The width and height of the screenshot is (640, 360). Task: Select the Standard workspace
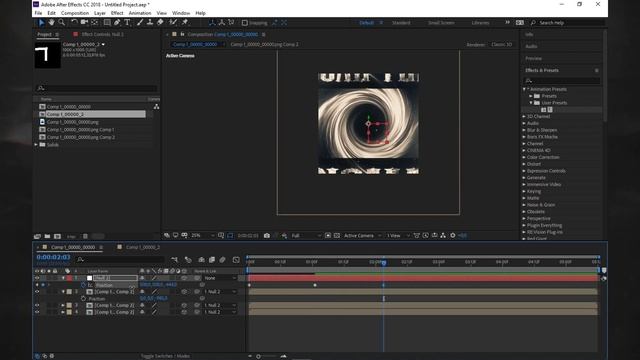401,23
